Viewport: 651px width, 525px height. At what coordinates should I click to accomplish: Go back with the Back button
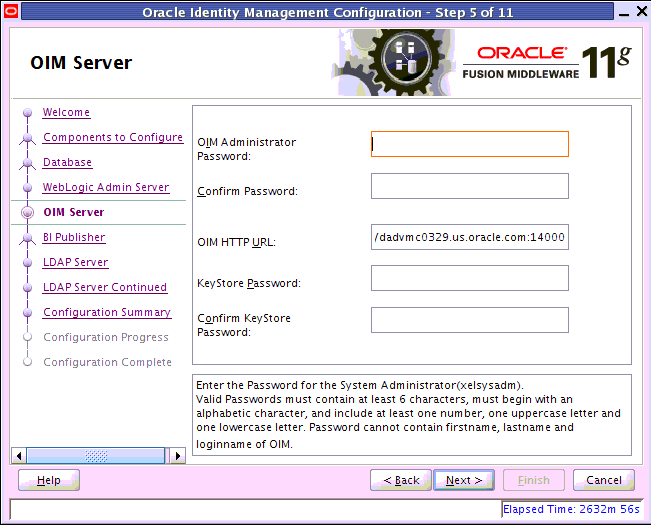point(401,480)
